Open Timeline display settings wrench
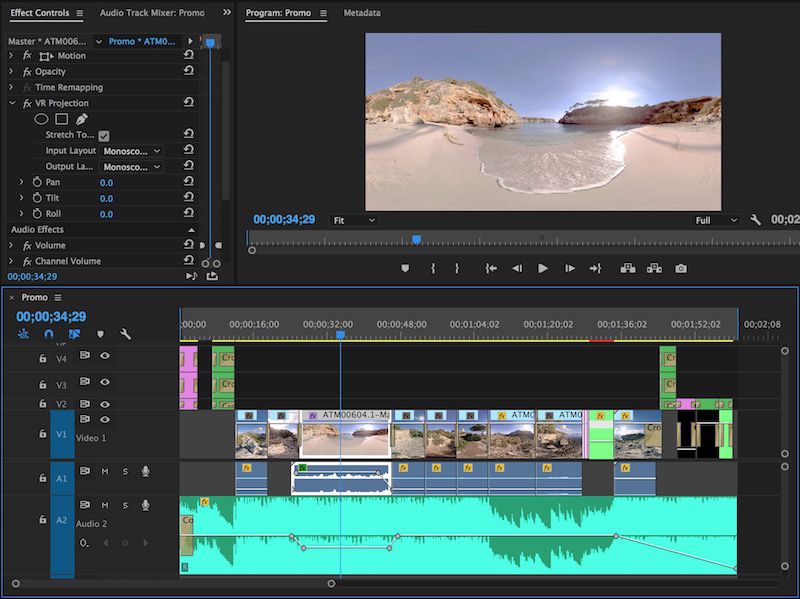The height and width of the screenshot is (599, 800). tap(126, 334)
